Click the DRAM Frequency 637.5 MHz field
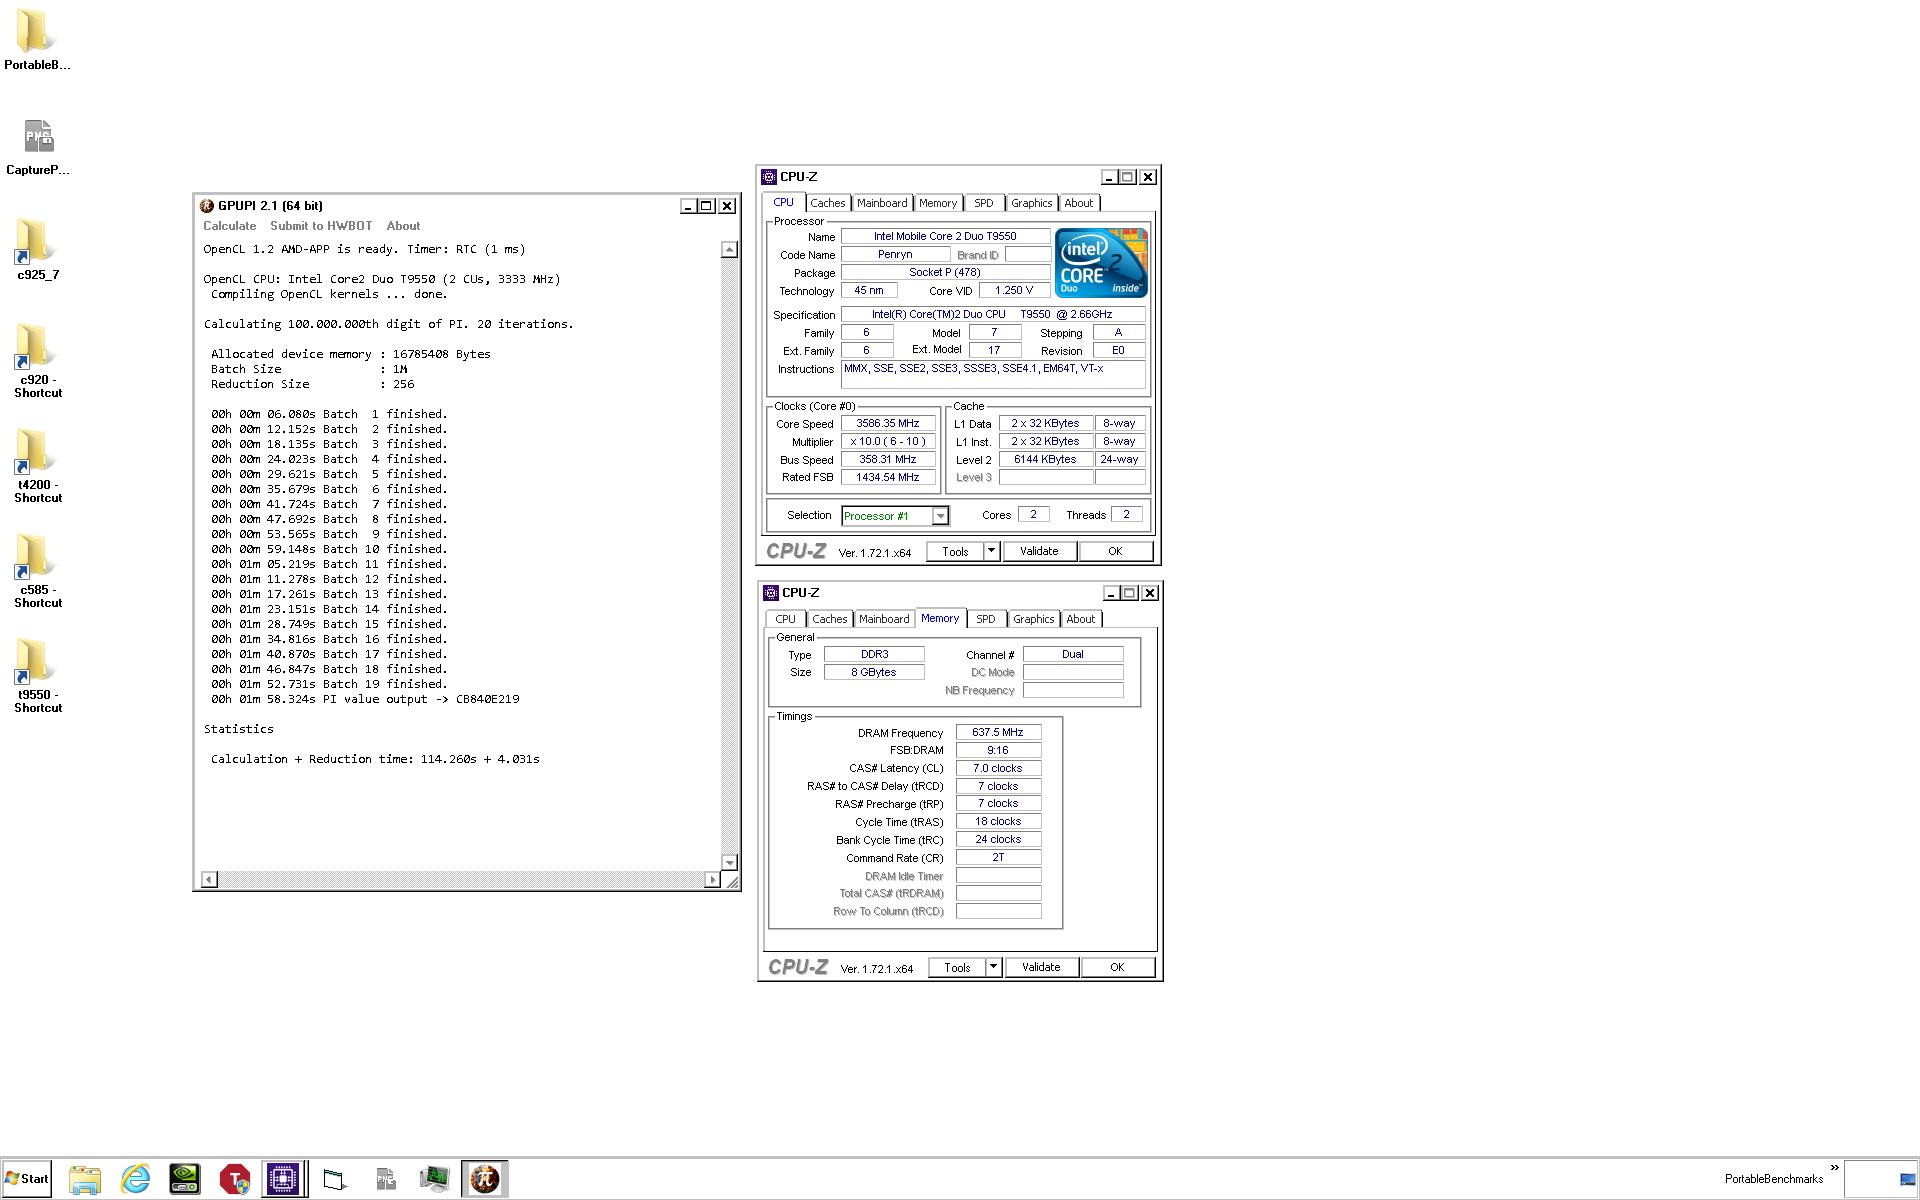The height and width of the screenshot is (1200, 1920). (x=998, y=733)
